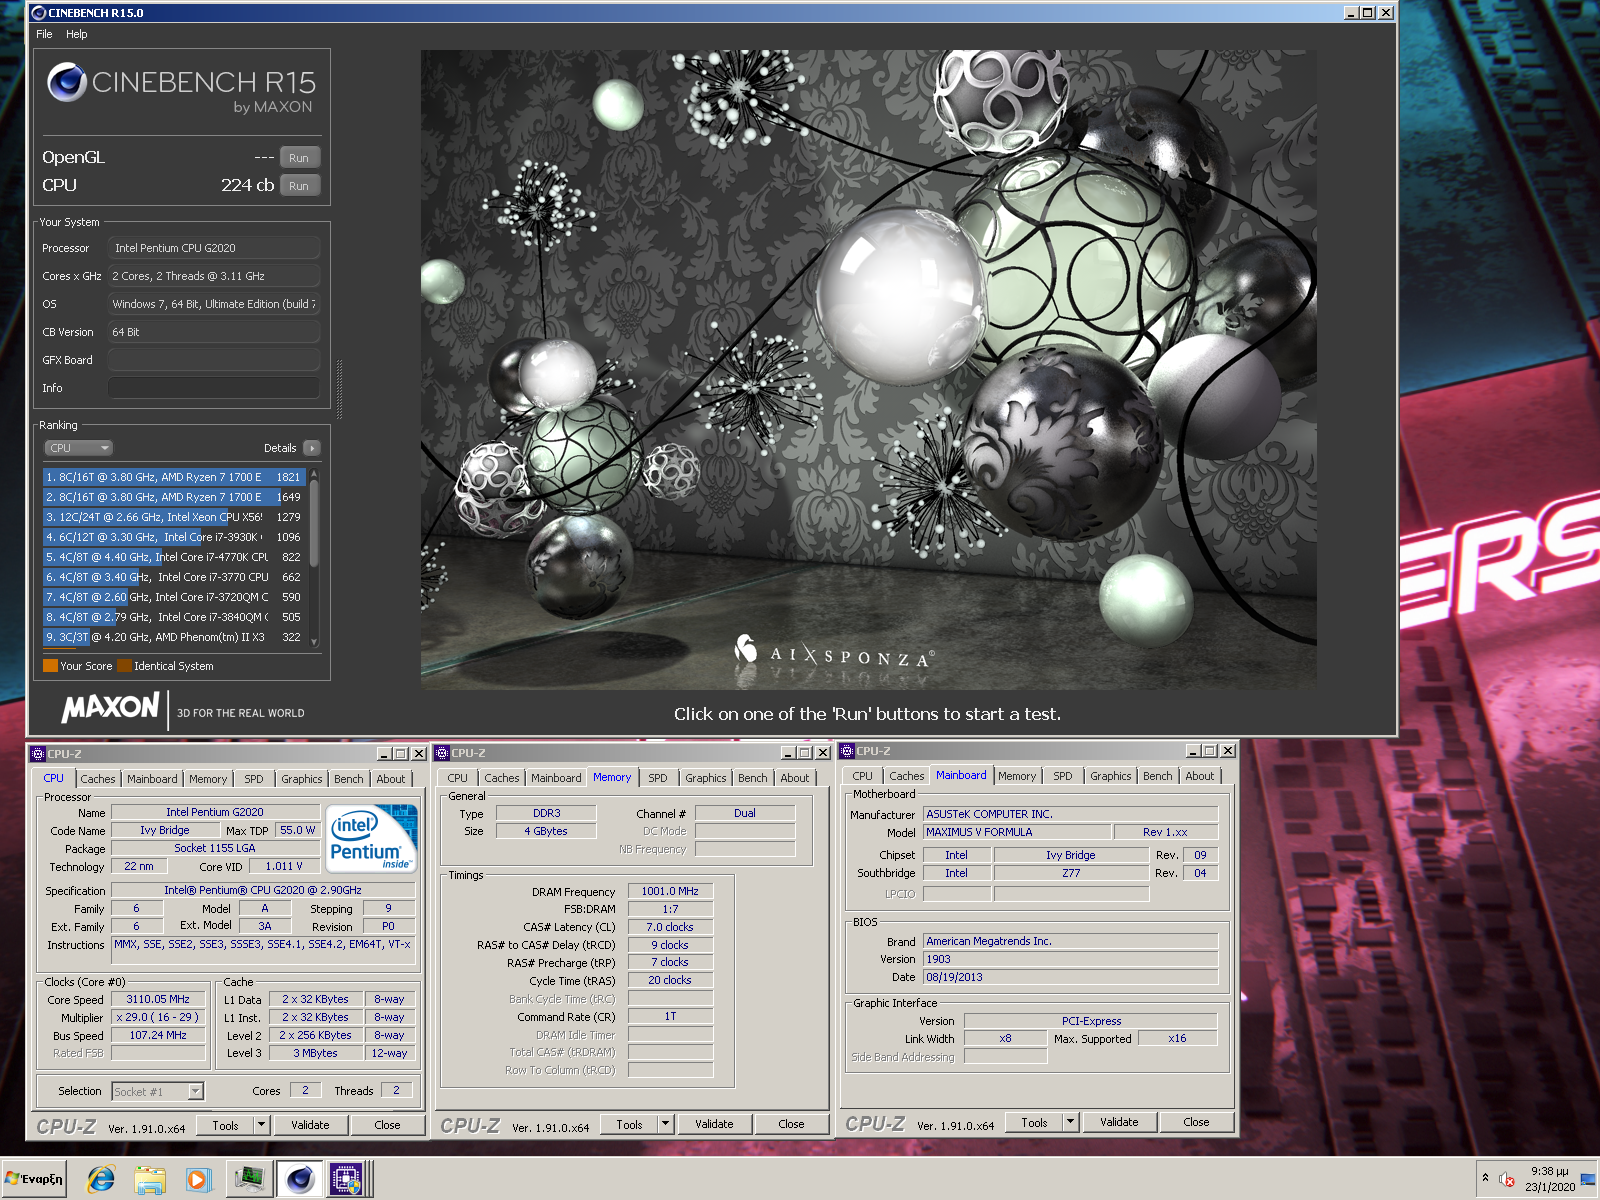This screenshot has width=1600, height=1200.
Task: Open Tools dropdown arrow in left CPU-Z window
Action: coord(262,1125)
